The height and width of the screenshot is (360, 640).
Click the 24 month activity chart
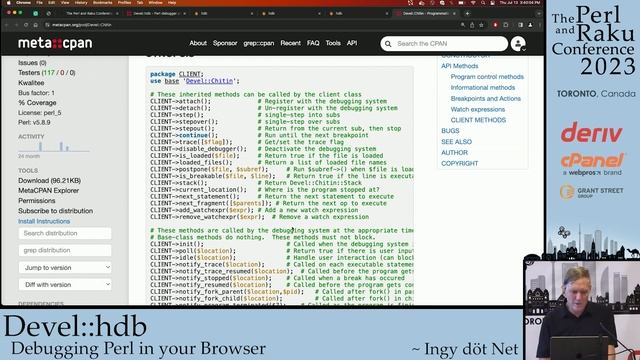coord(53,147)
